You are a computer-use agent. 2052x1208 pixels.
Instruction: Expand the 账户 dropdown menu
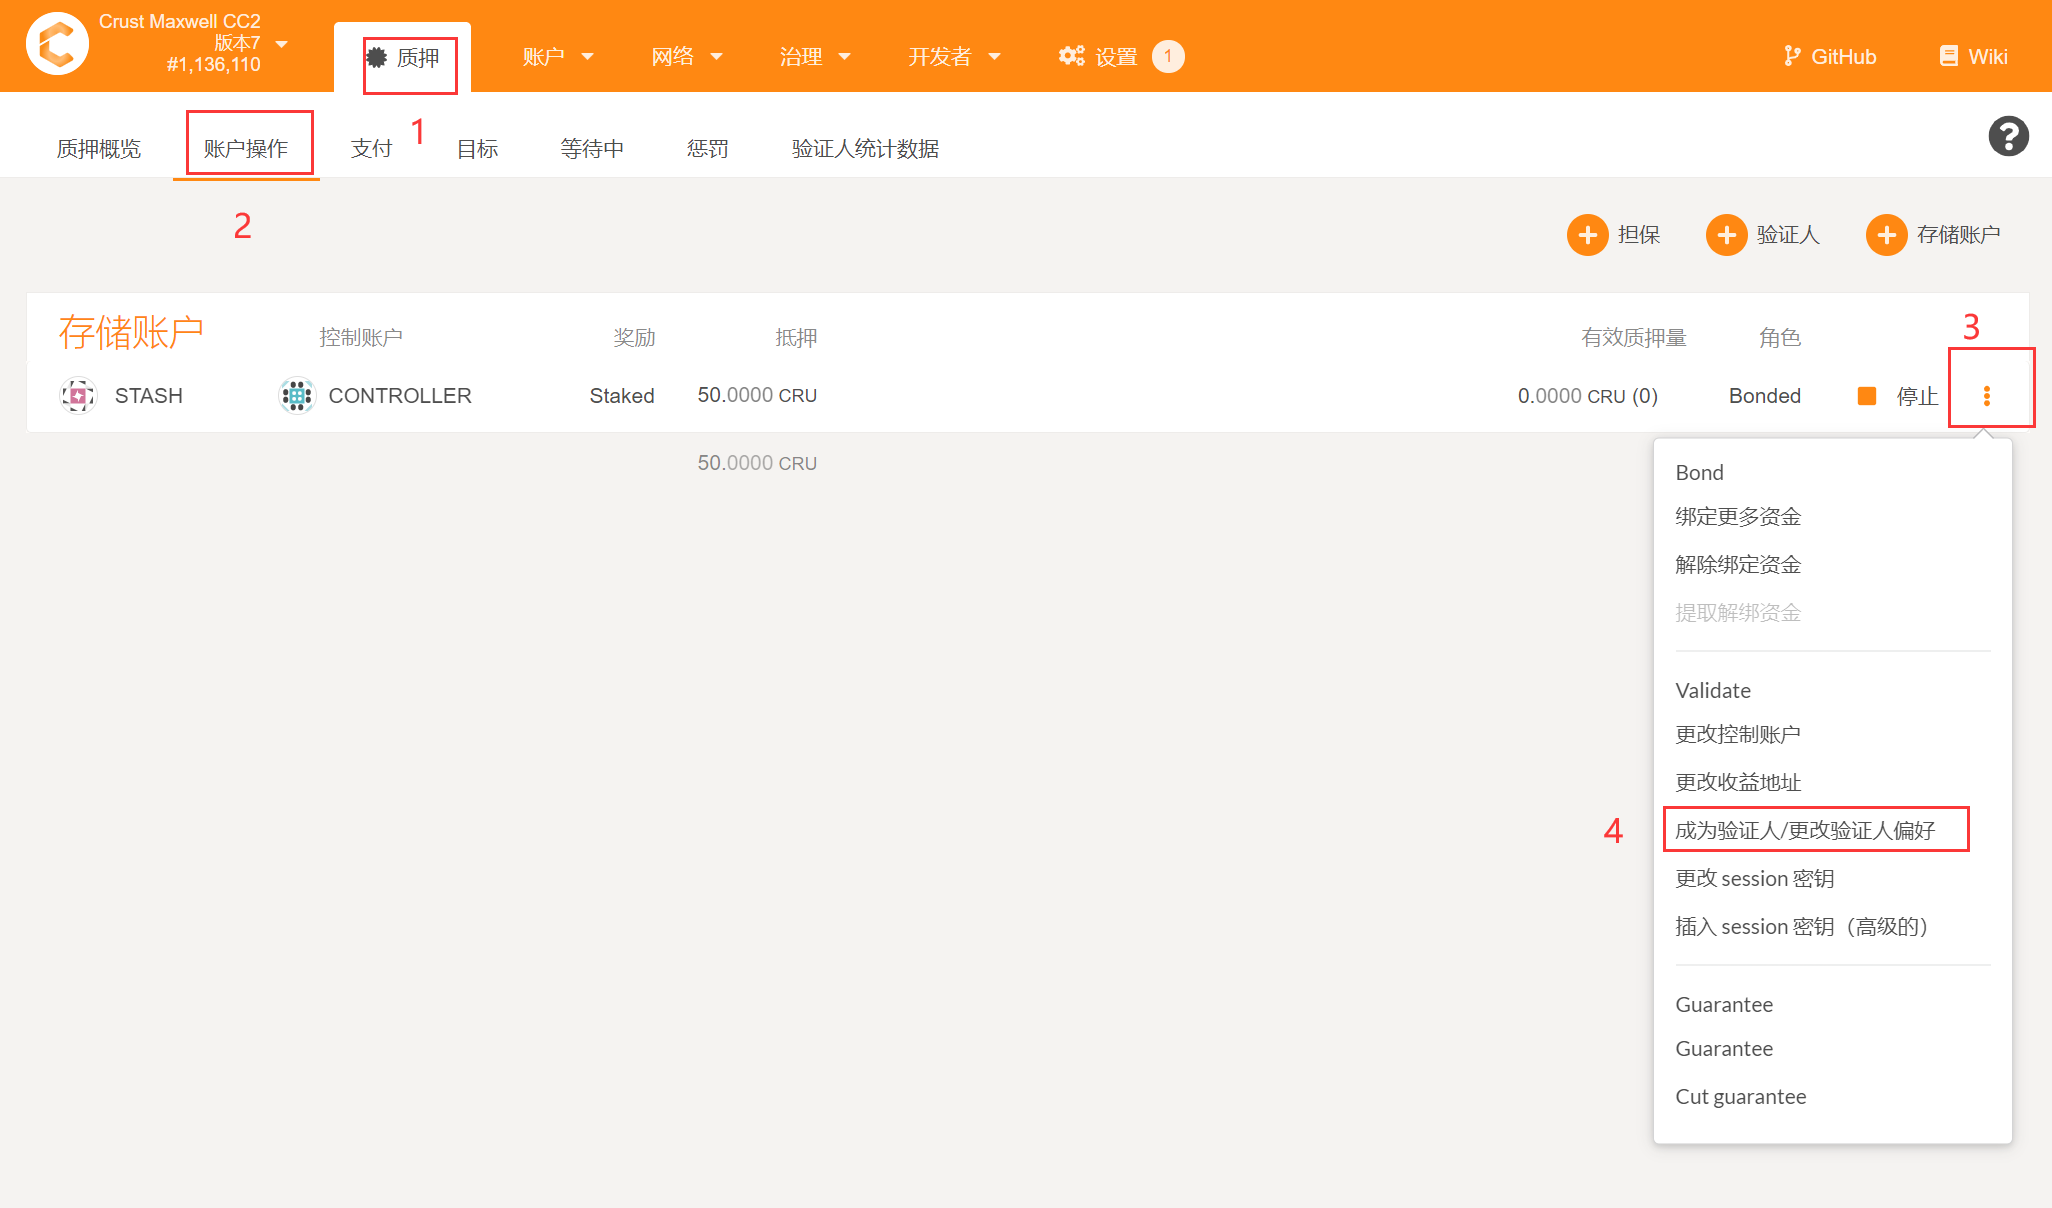point(557,57)
